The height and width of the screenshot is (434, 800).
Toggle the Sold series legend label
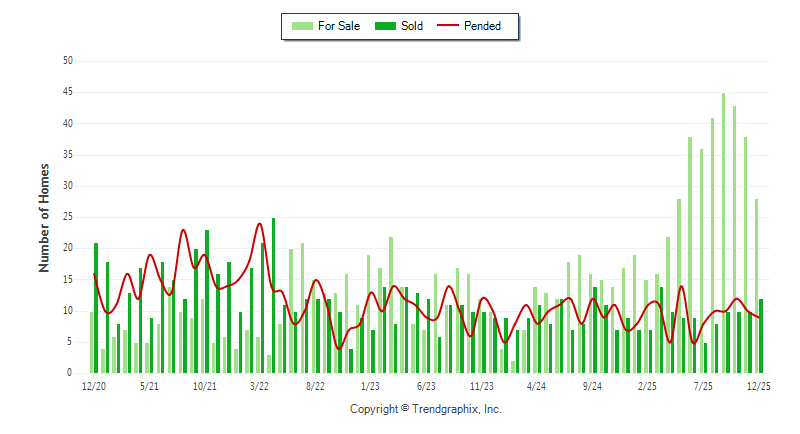point(412,26)
